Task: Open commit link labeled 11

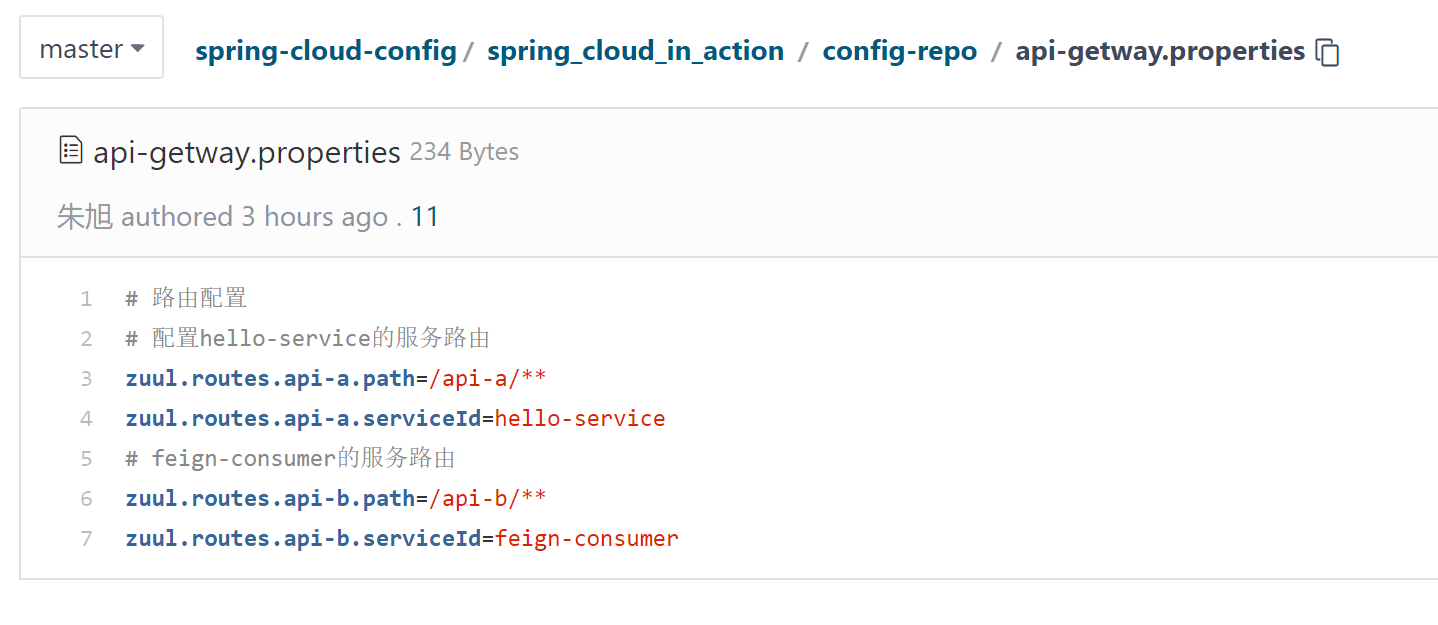Action: (x=425, y=217)
